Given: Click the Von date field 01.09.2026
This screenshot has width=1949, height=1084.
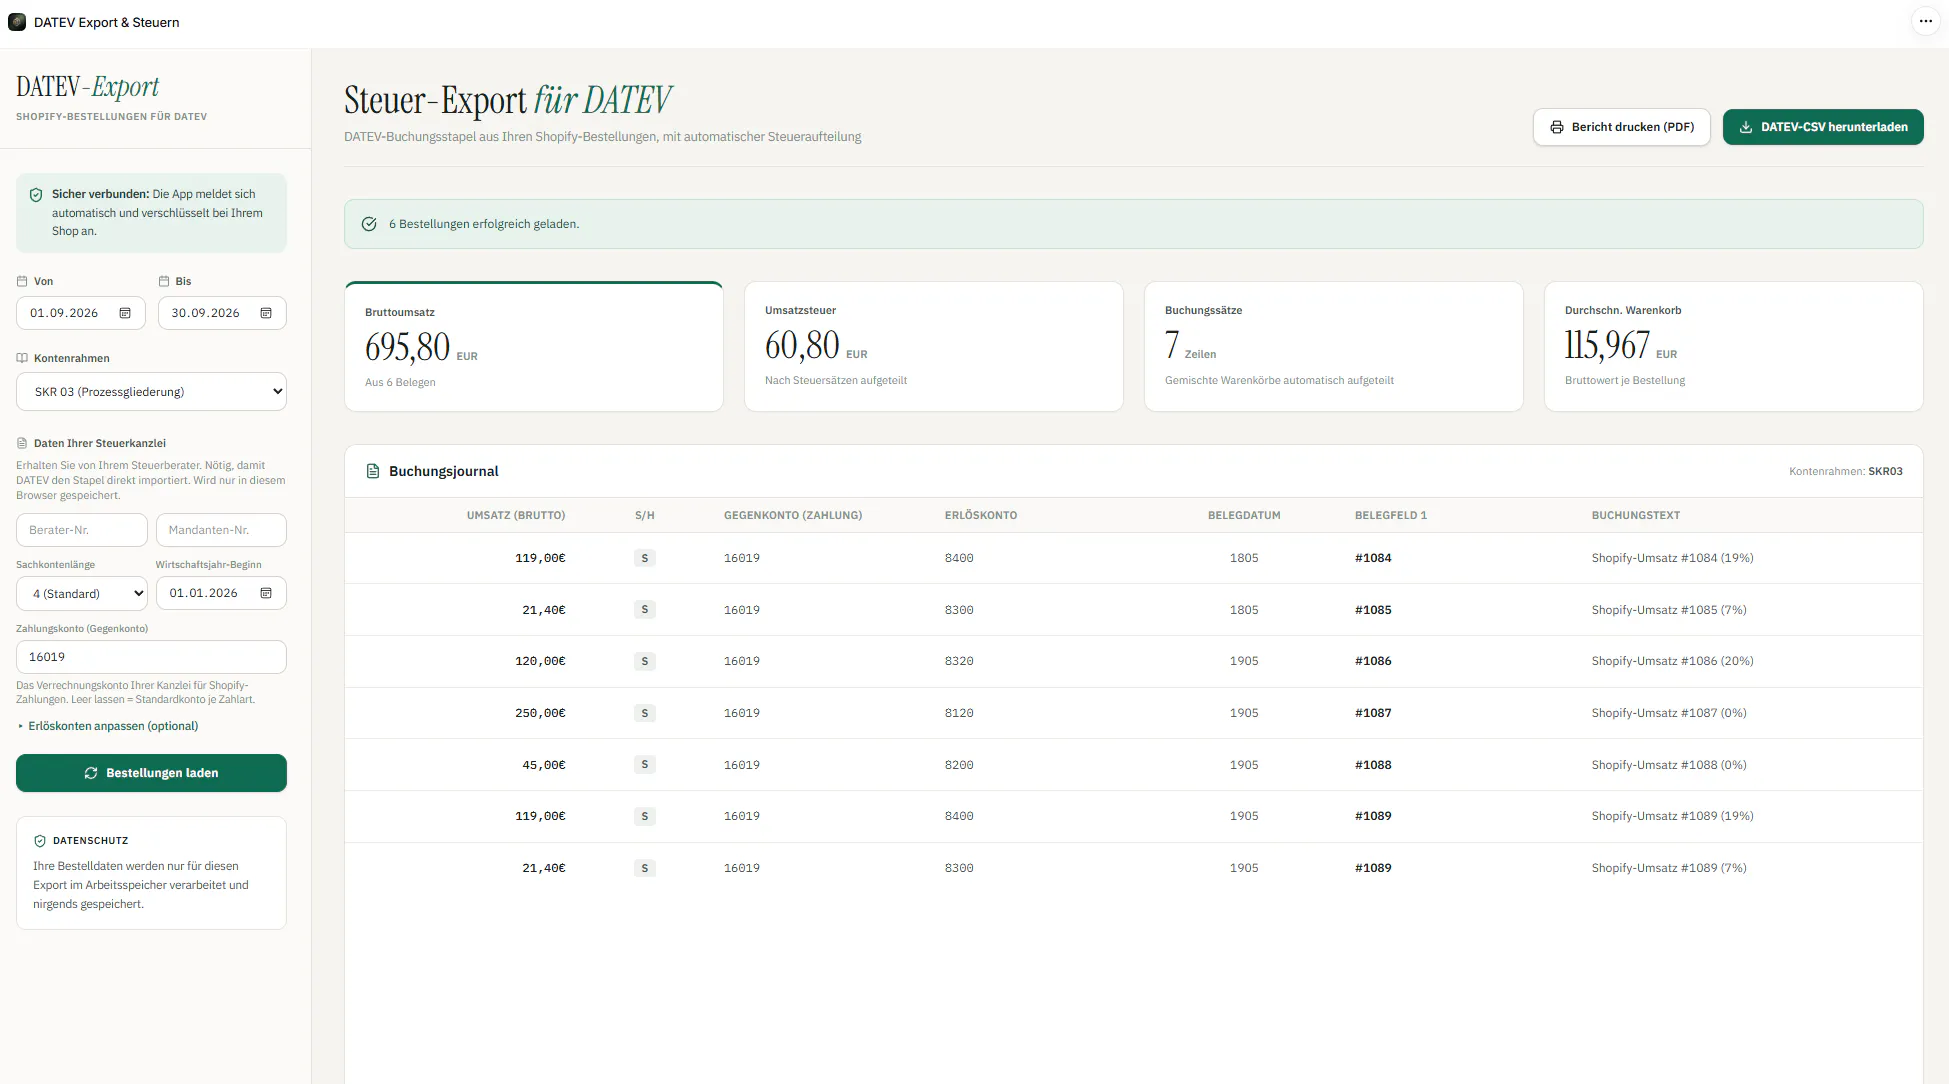Looking at the screenshot, I should pos(81,313).
